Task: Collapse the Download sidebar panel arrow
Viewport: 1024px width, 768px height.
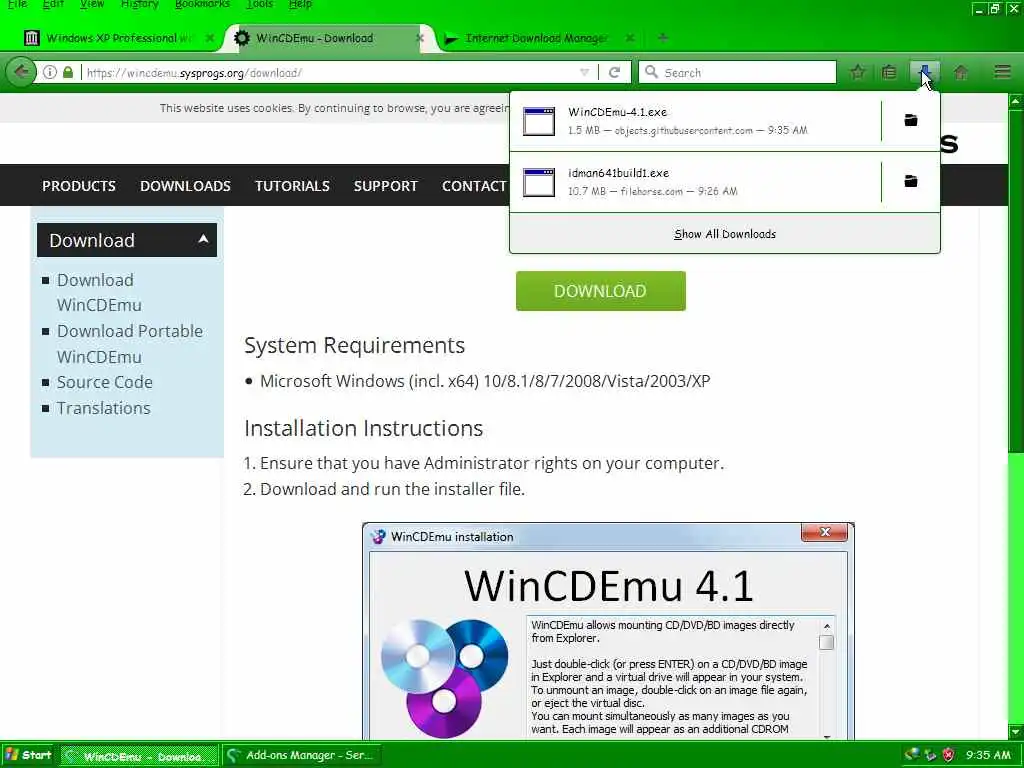Action: tap(203, 239)
